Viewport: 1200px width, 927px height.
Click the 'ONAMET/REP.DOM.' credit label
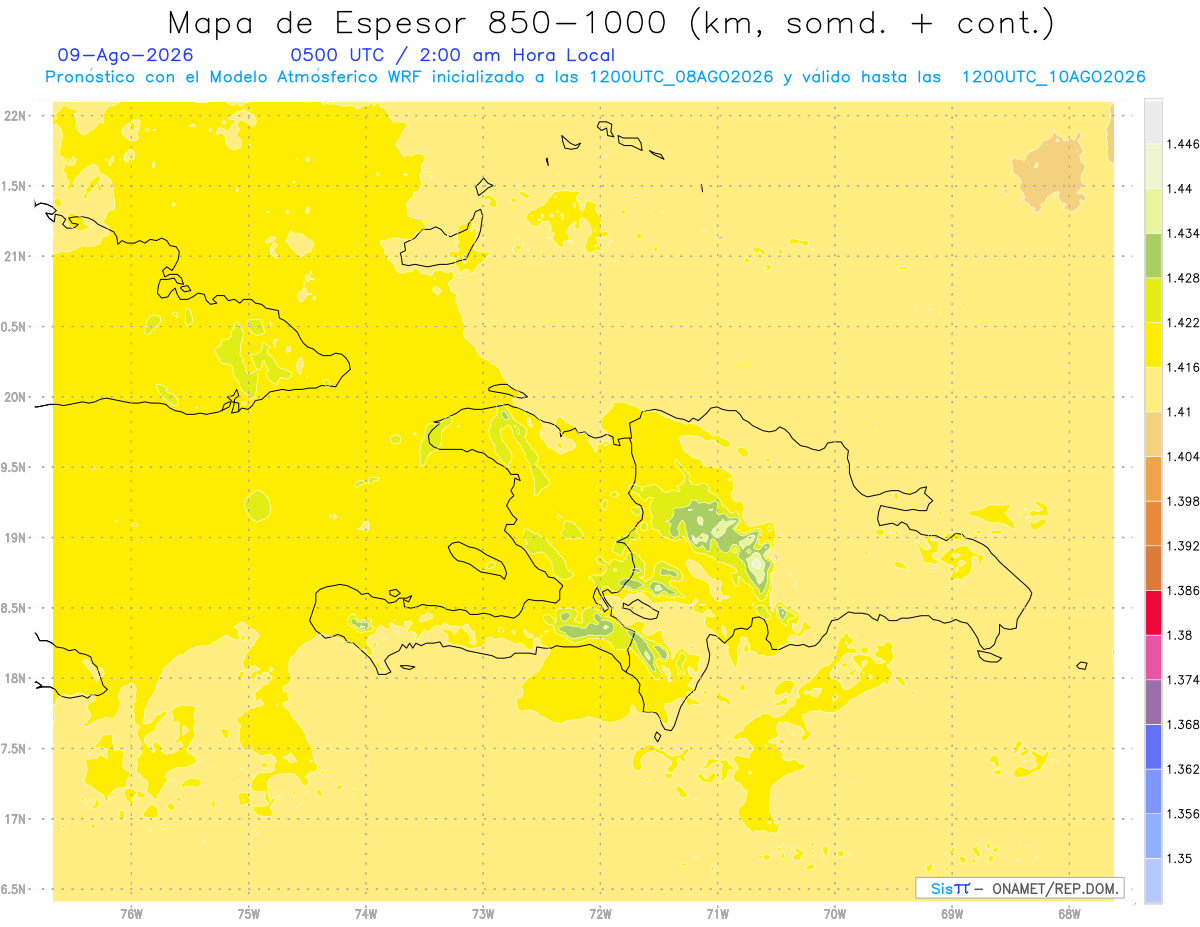point(1055,888)
